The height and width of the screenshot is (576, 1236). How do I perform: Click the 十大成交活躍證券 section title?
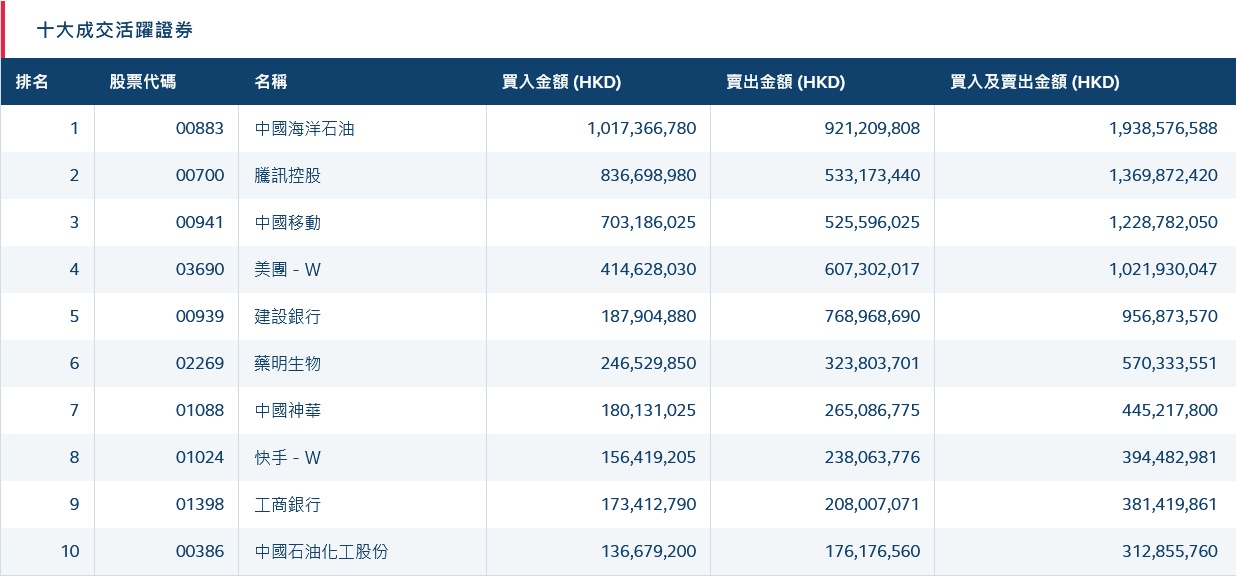coord(115,30)
